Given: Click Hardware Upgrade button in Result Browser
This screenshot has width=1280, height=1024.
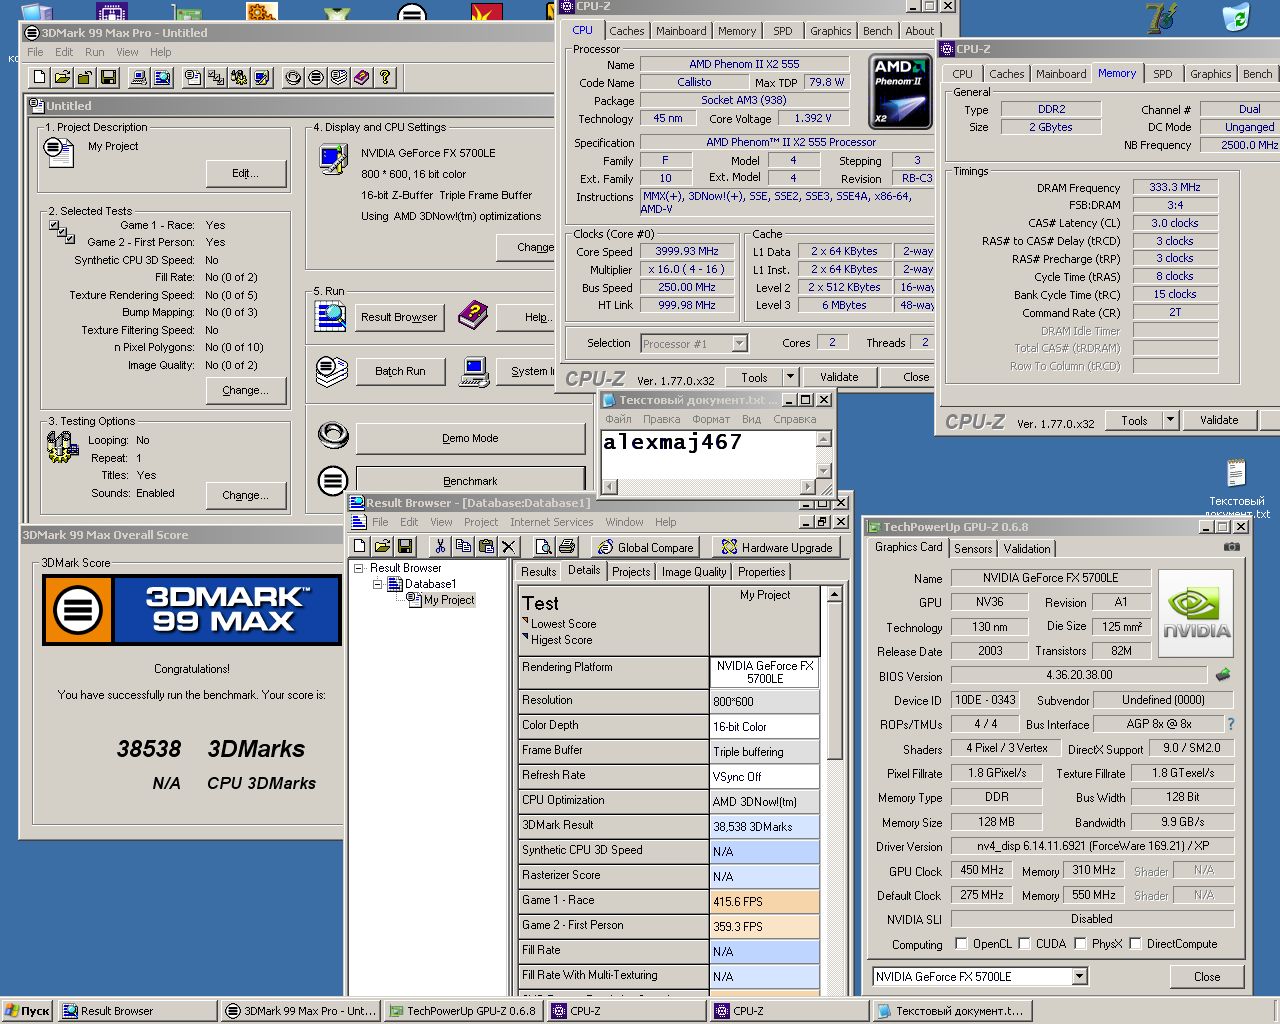Looking at the screenshot, I should coord(777,547).
